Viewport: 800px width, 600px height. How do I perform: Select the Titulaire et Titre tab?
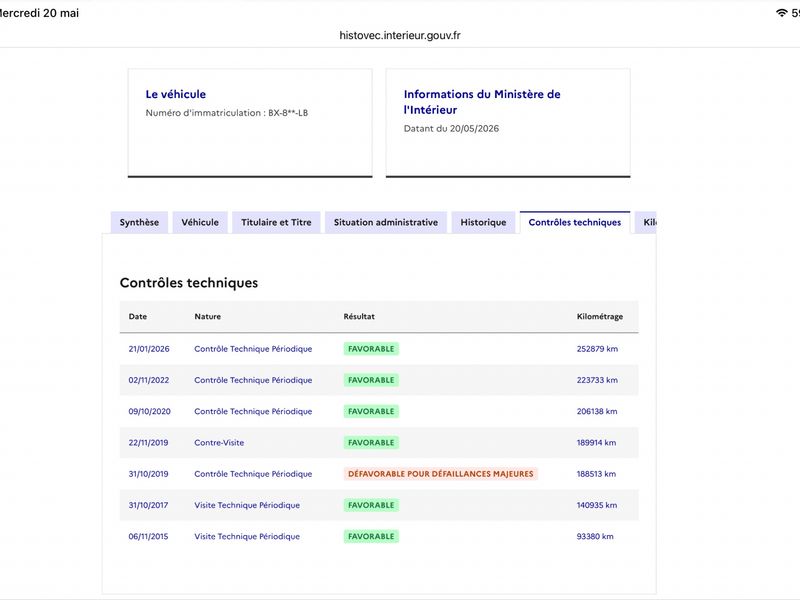point(276,222)
